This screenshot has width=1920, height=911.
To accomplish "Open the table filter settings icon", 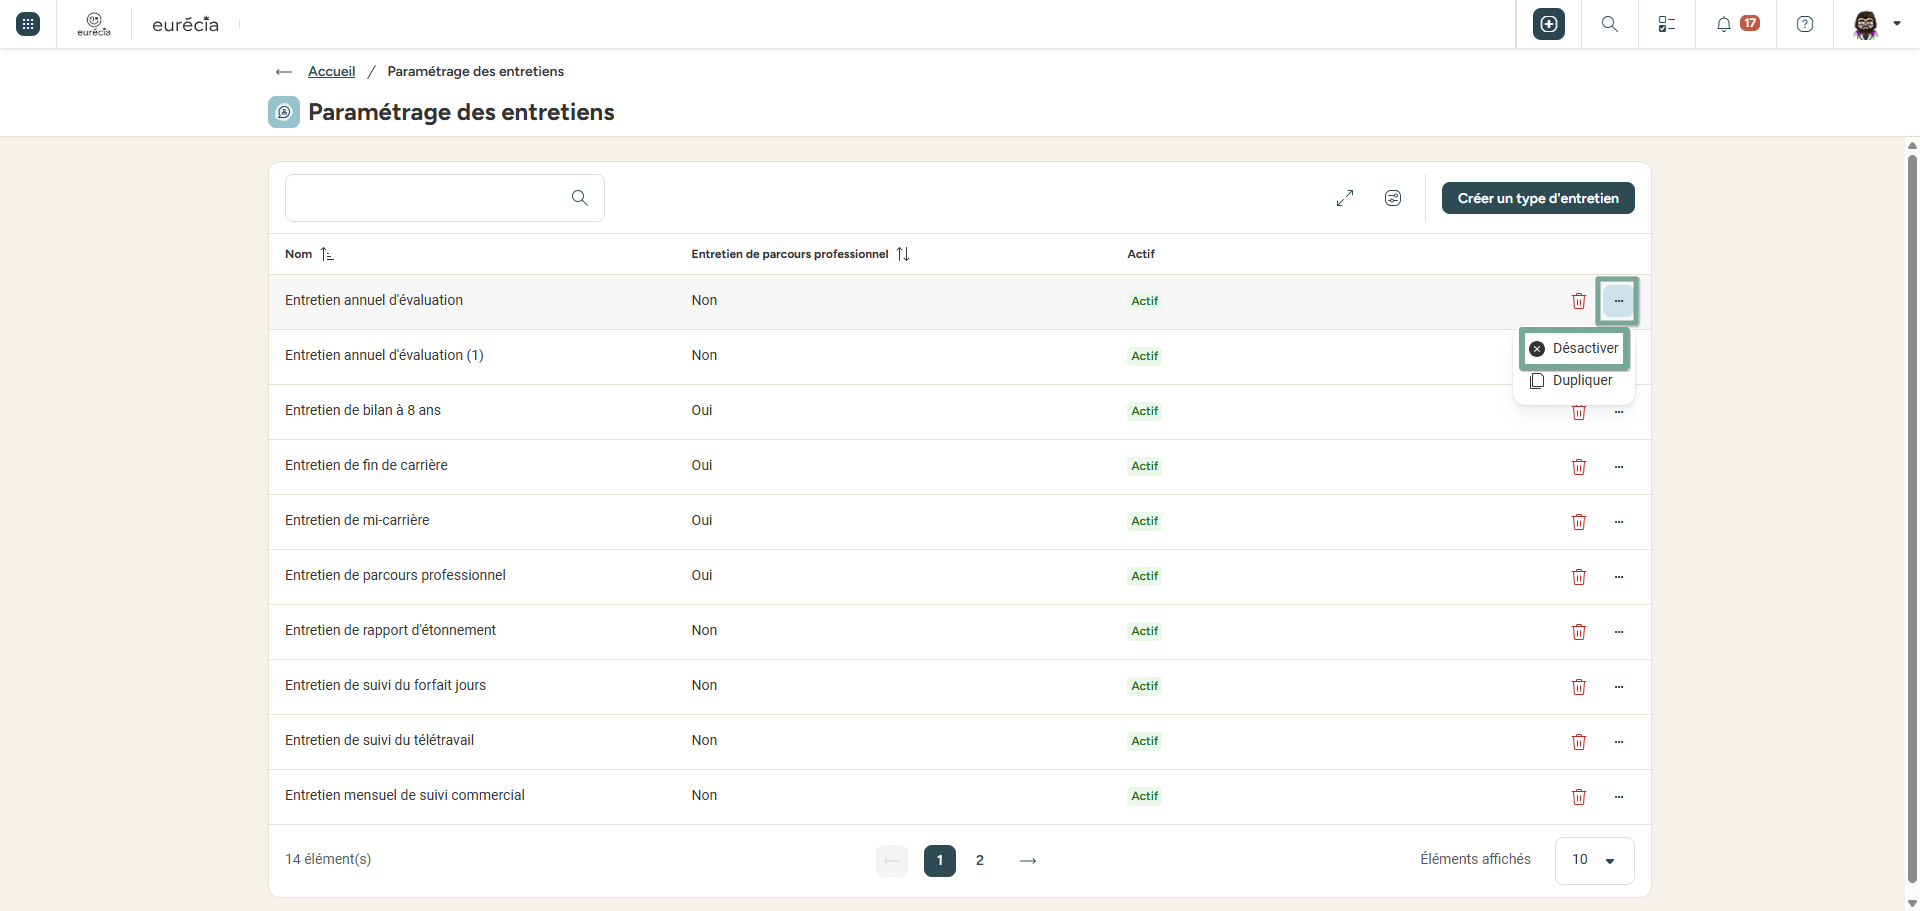I will [x=1393, y=198].
